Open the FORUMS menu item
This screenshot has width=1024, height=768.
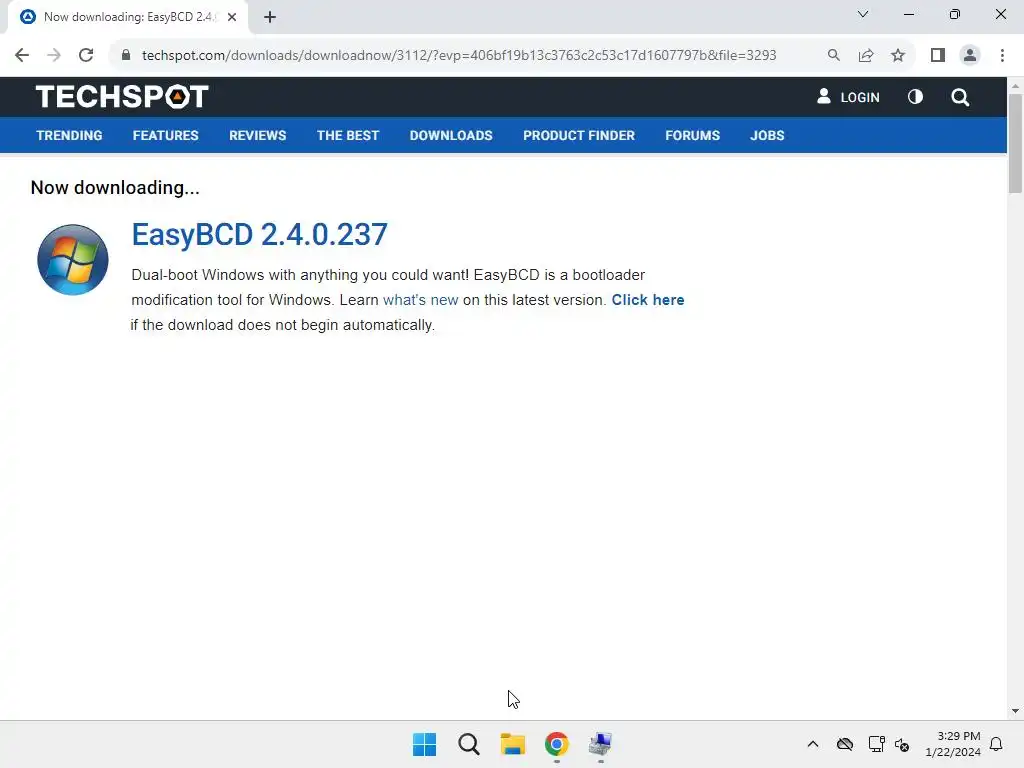pos(692,135)
